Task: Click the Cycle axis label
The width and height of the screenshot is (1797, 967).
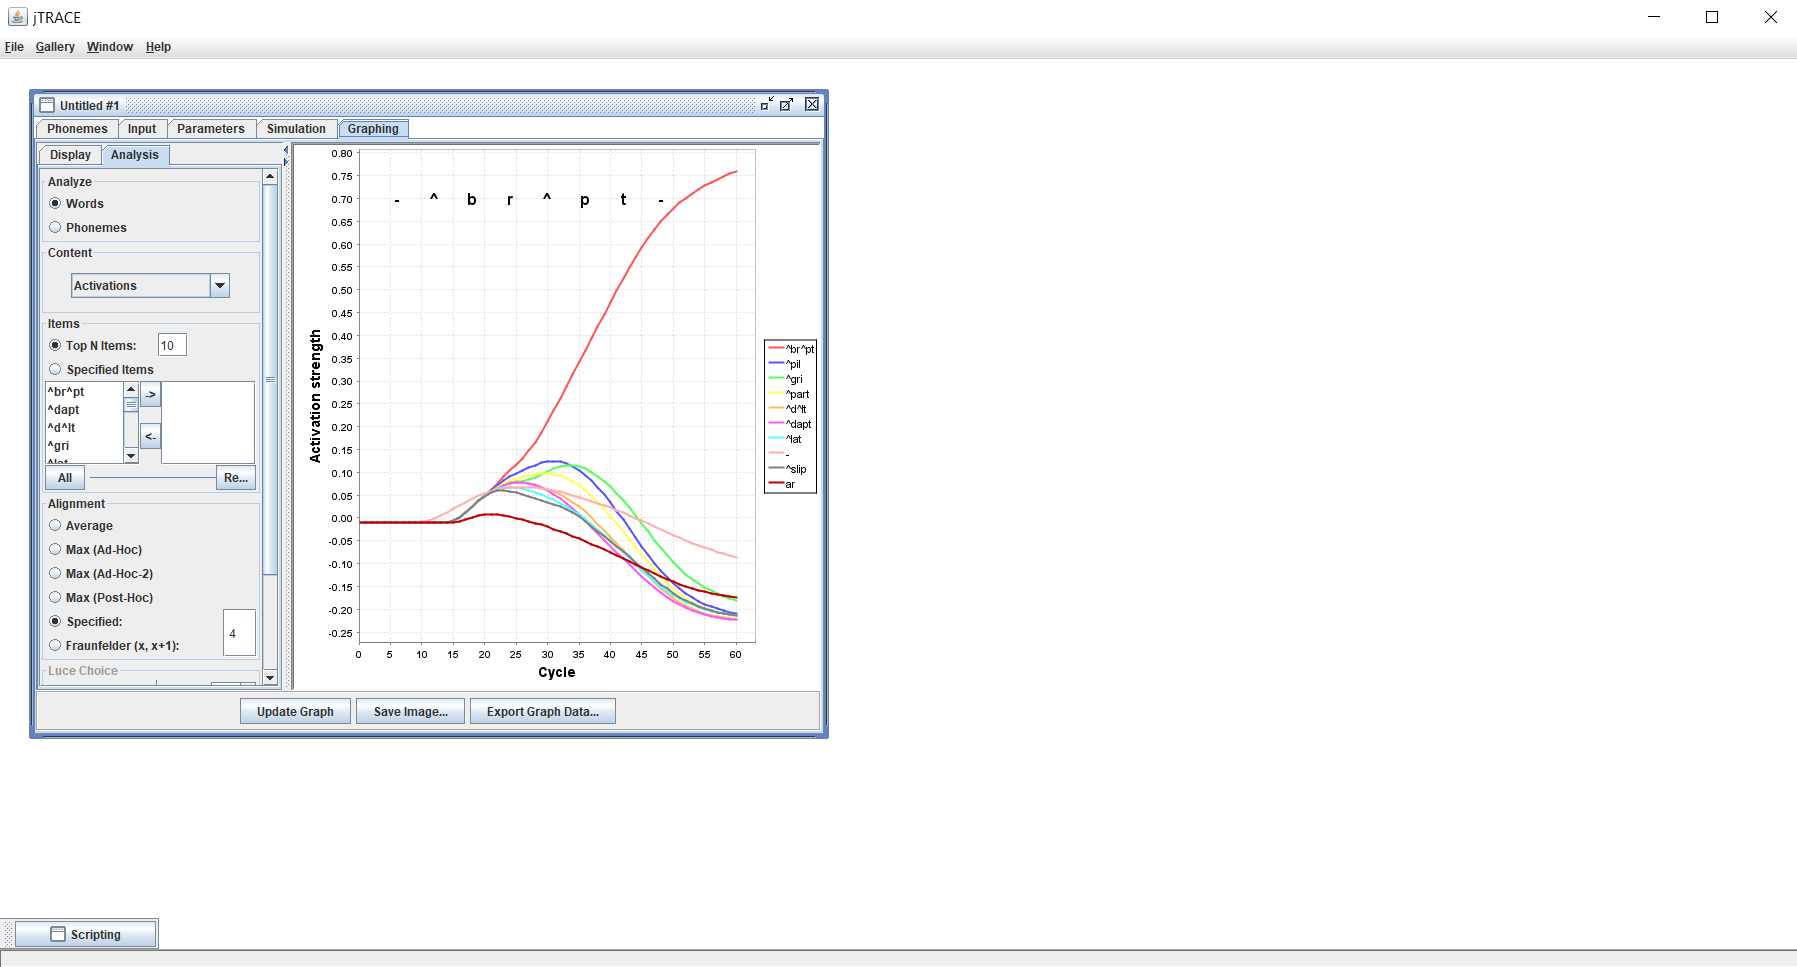Action: point(557,672)
